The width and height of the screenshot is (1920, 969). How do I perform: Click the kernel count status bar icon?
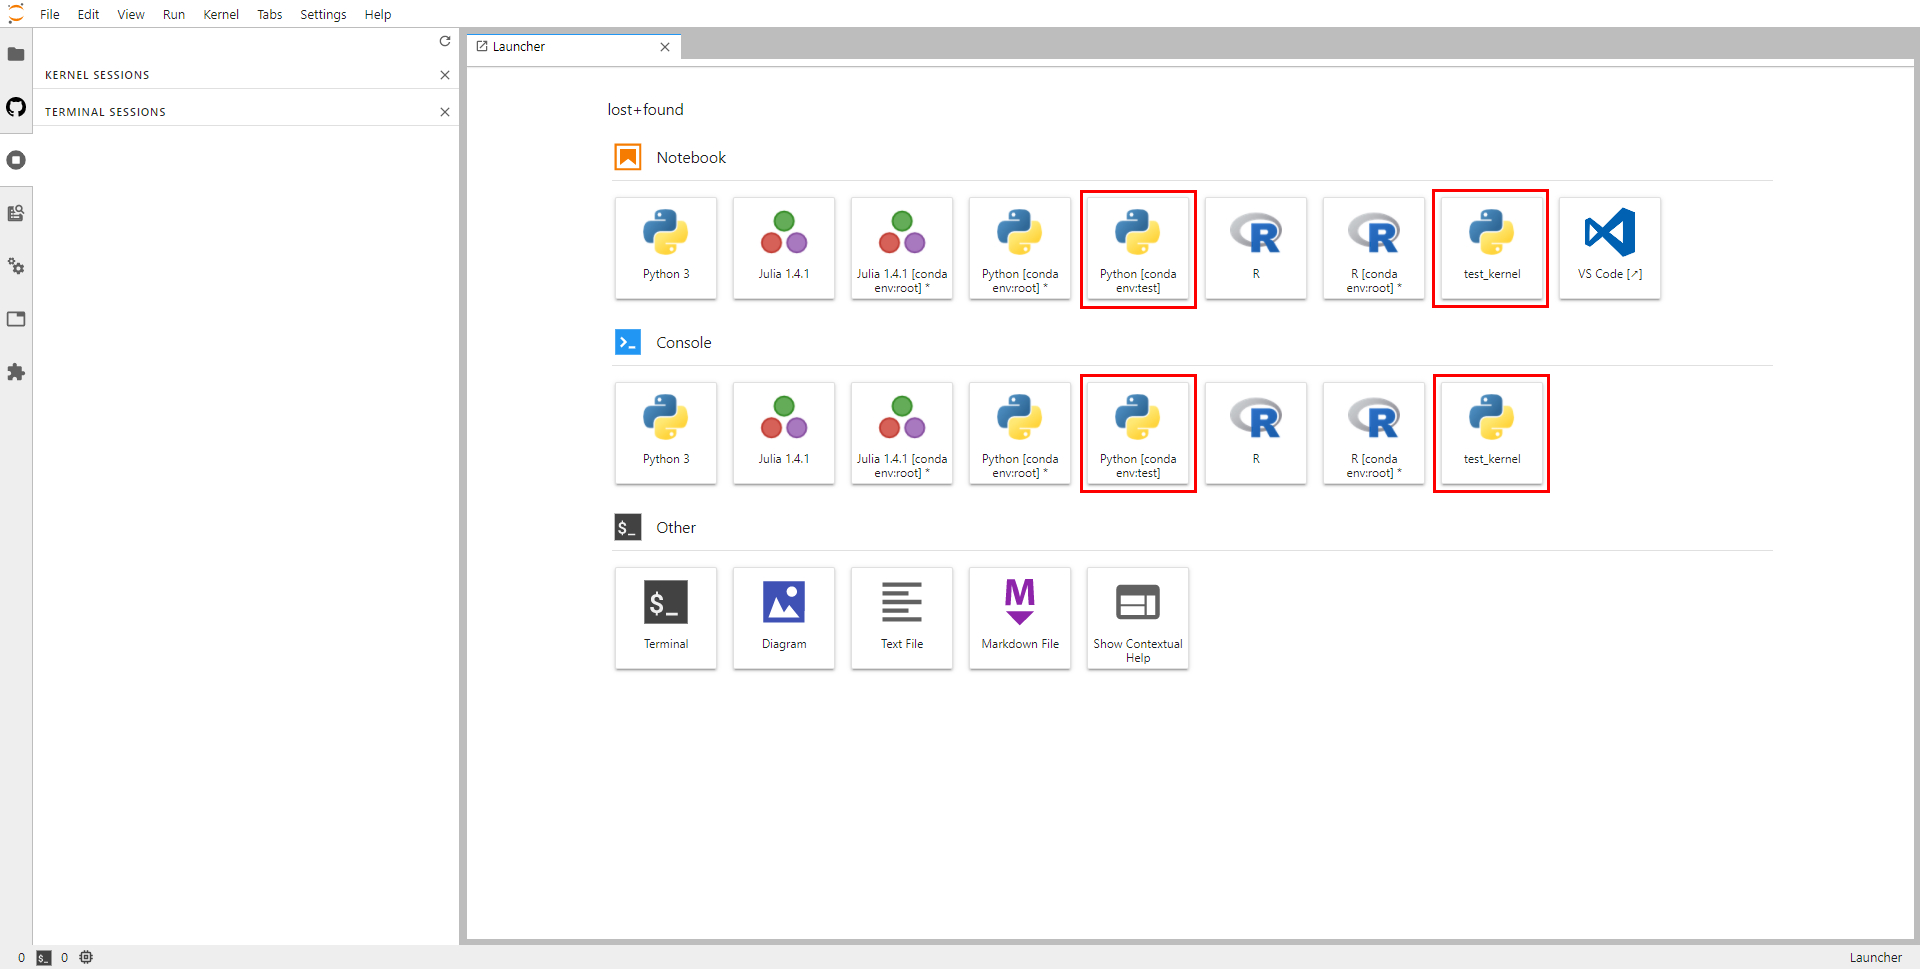(x=86, y=958)
